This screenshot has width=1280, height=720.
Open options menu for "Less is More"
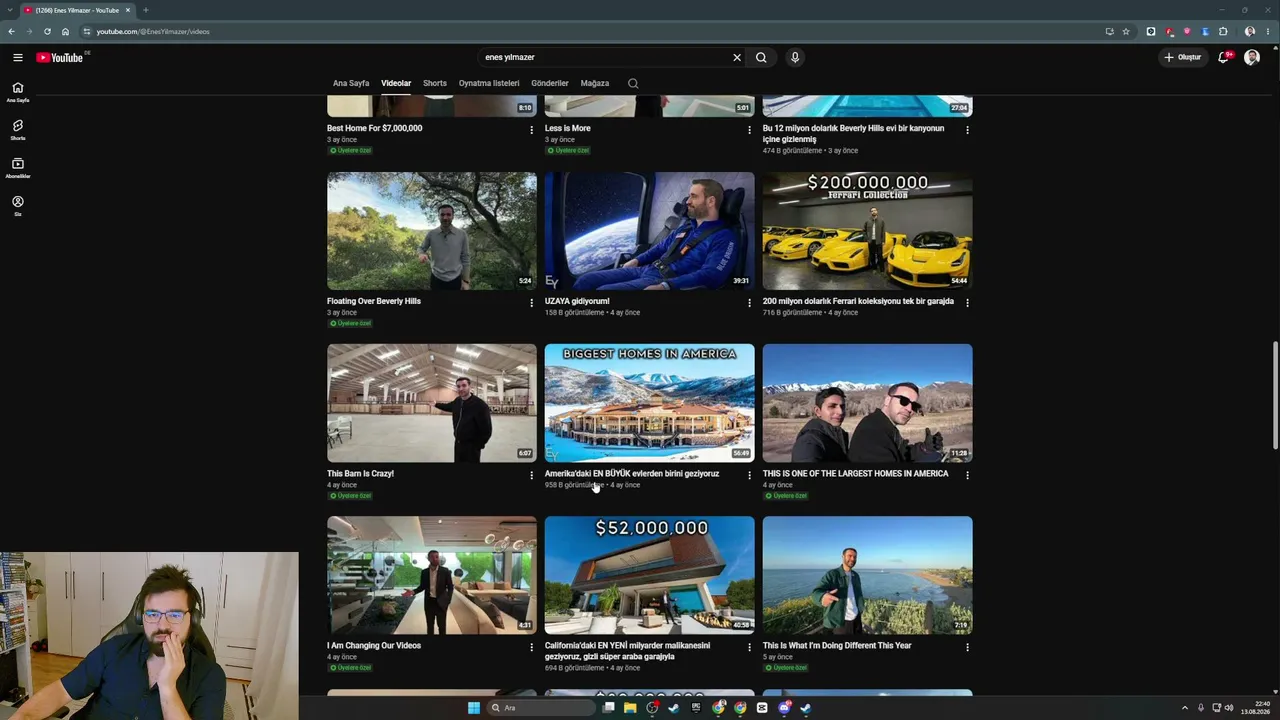(x=749, y=130)
